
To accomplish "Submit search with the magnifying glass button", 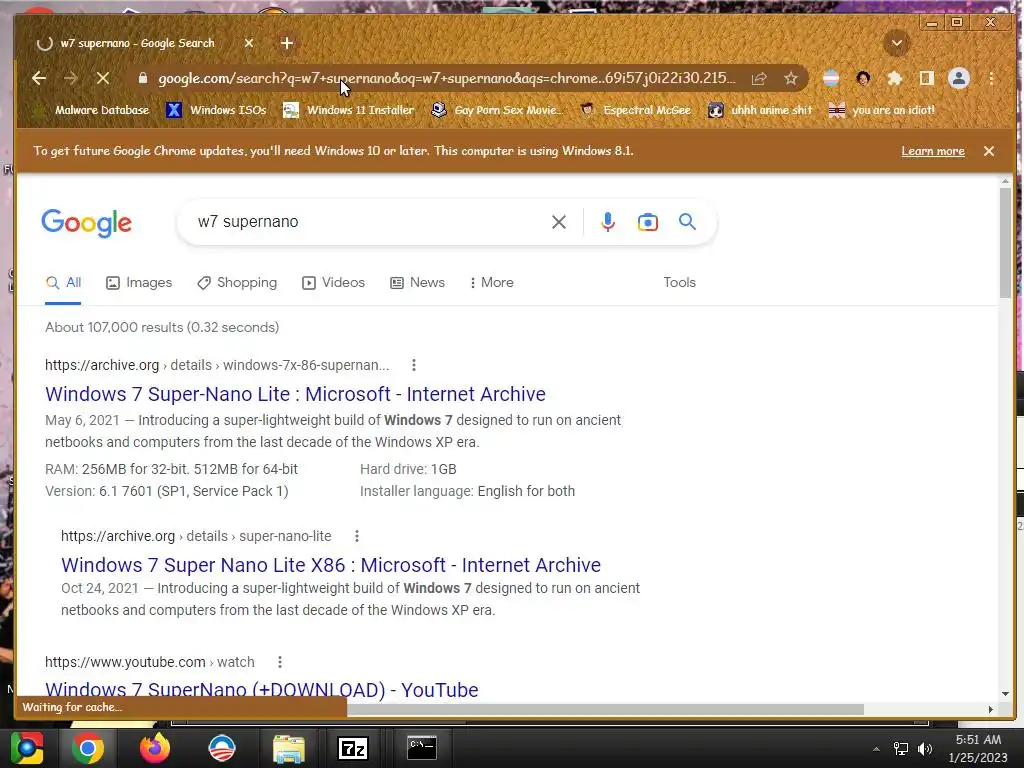I will click(x=687, y=222).
